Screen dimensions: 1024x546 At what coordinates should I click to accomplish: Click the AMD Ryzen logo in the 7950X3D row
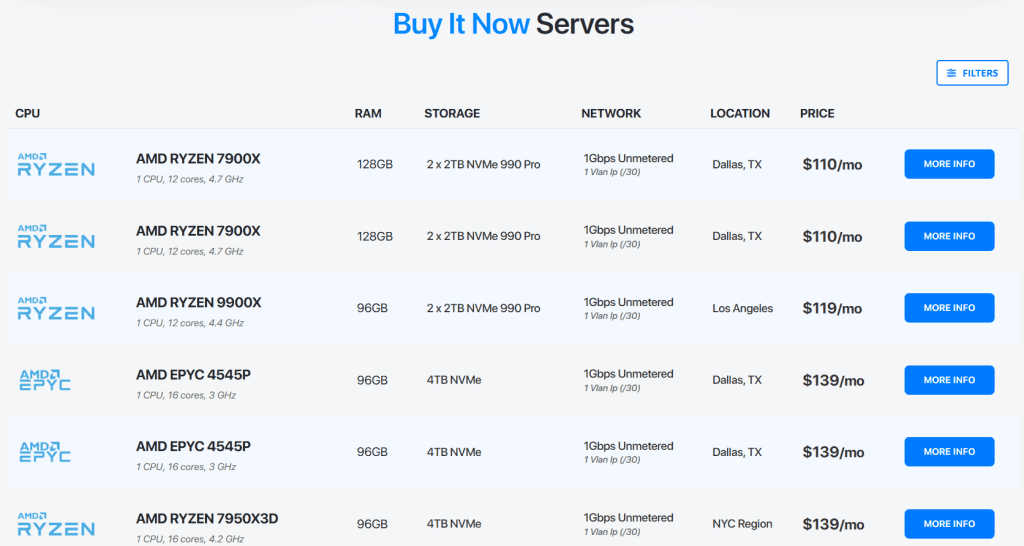(56, 524)
